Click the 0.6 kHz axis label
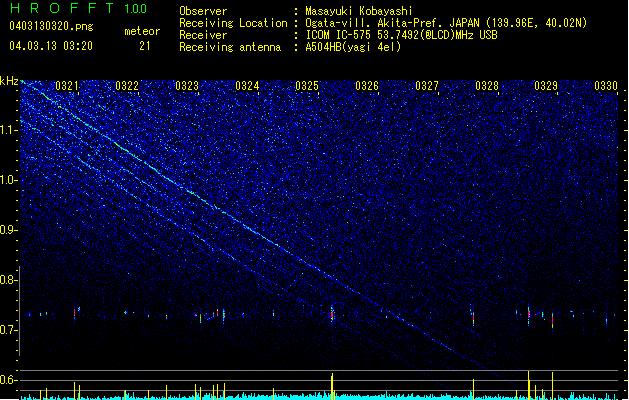The width and height of the screenshot is (629, 400). pos(9,380)
